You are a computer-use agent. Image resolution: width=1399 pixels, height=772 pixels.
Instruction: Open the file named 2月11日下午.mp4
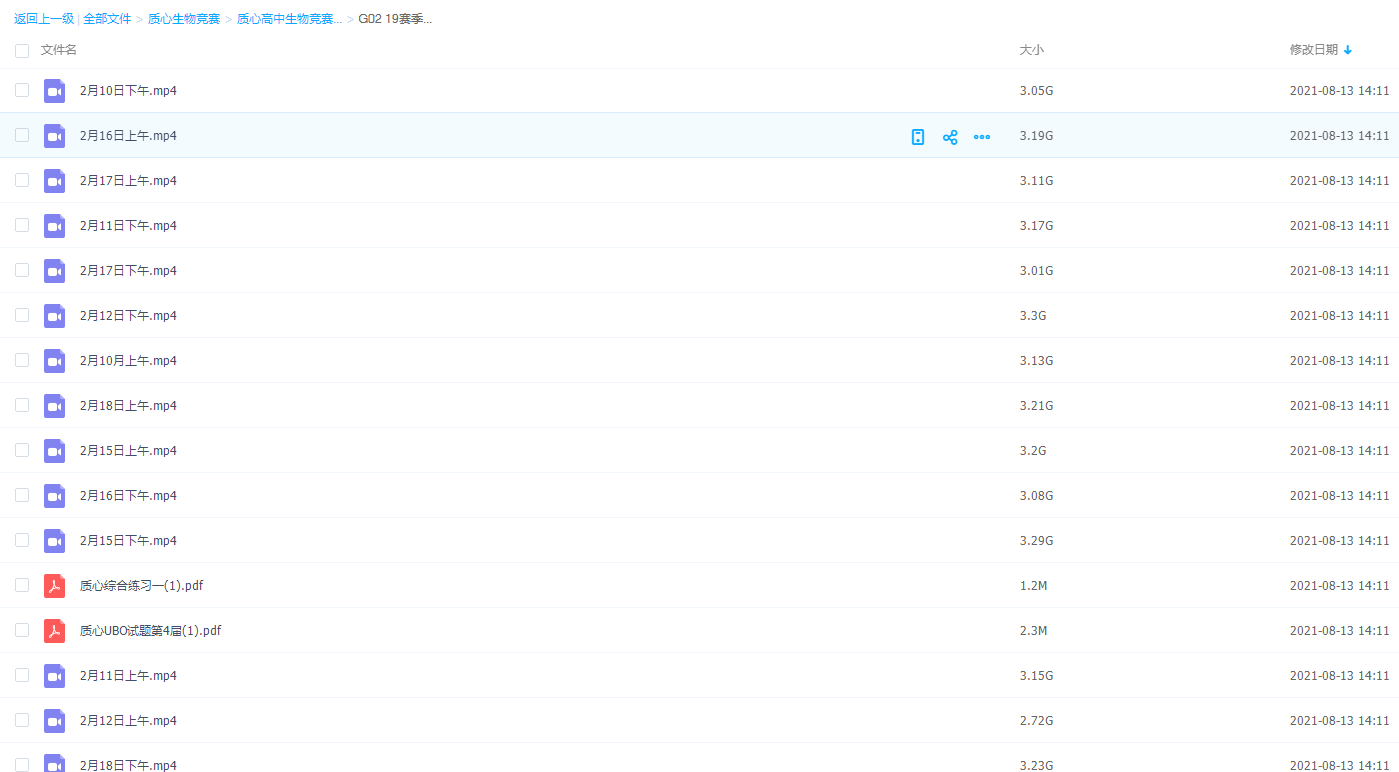[x=128, y=226]
